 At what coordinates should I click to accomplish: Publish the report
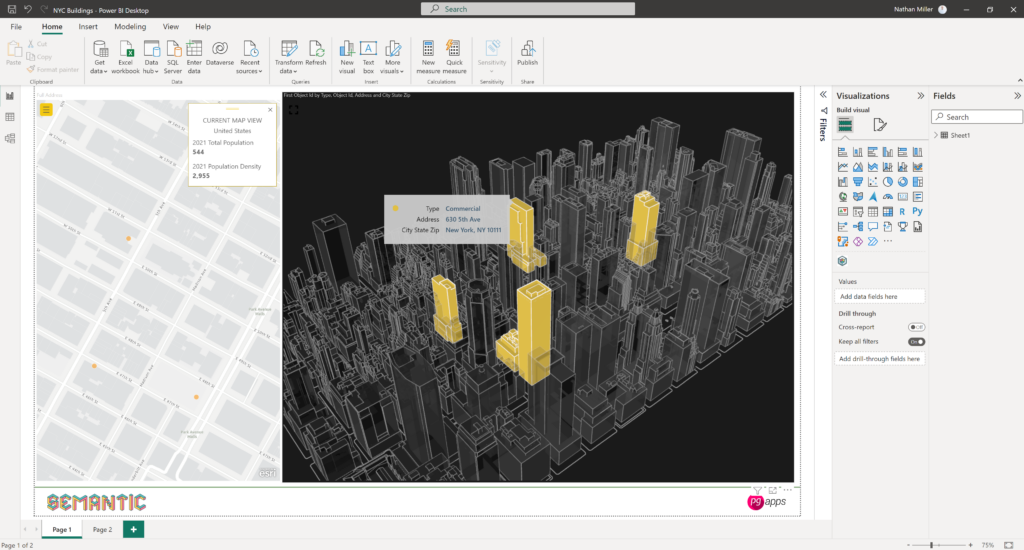(x=527, y=54)
